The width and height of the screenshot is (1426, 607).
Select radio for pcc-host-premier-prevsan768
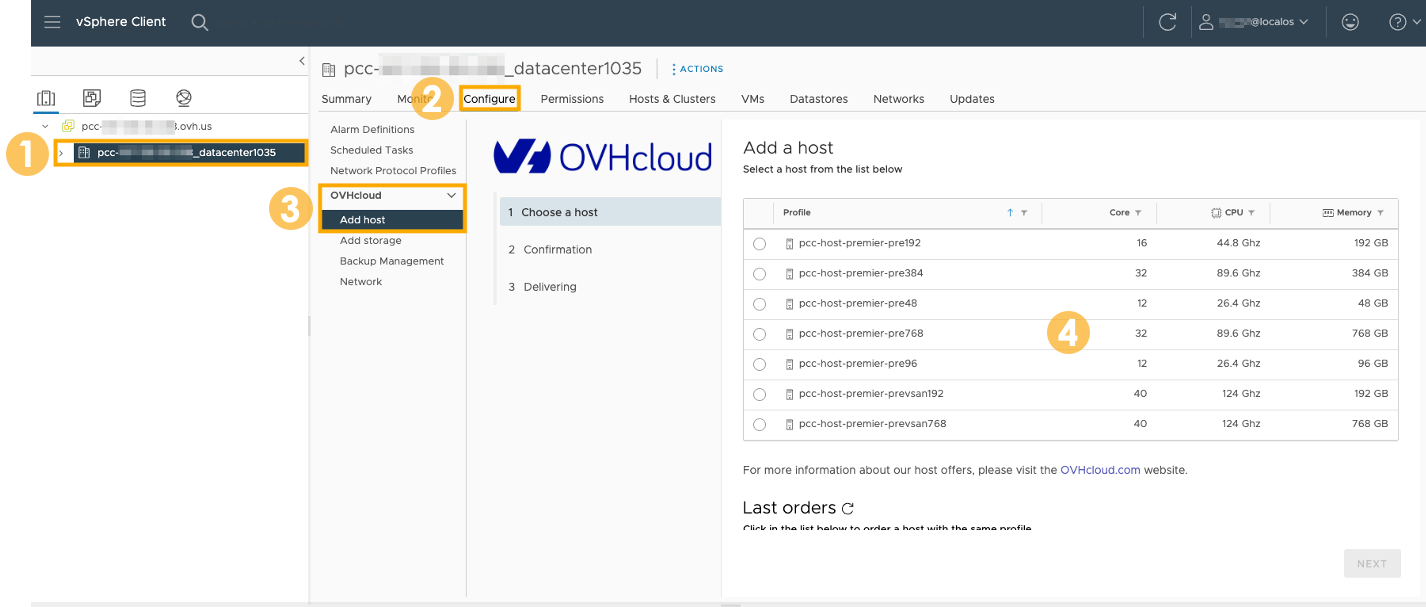[760, 424]
